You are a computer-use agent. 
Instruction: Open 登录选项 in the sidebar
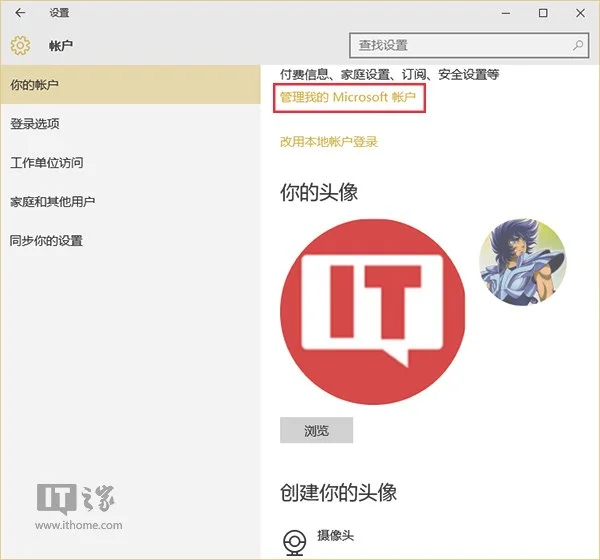[x=35, y=124]
